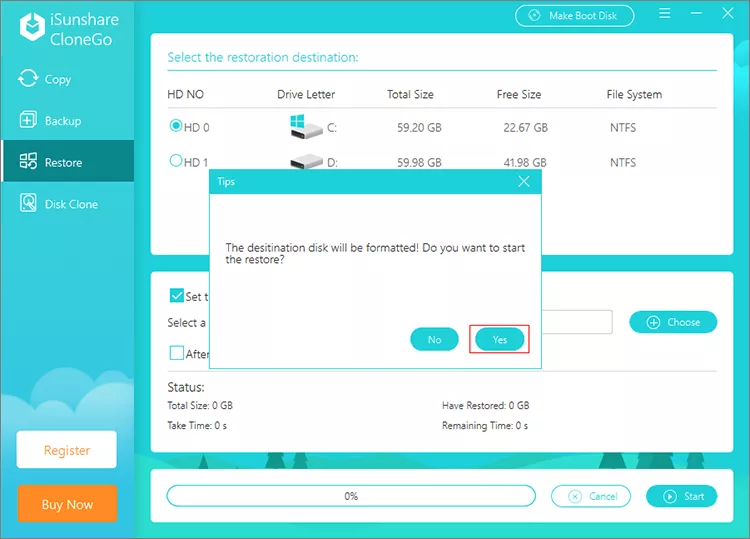Open the Disk Clone section in the sidebar
The image size is (750, 539).
point(67,204)
